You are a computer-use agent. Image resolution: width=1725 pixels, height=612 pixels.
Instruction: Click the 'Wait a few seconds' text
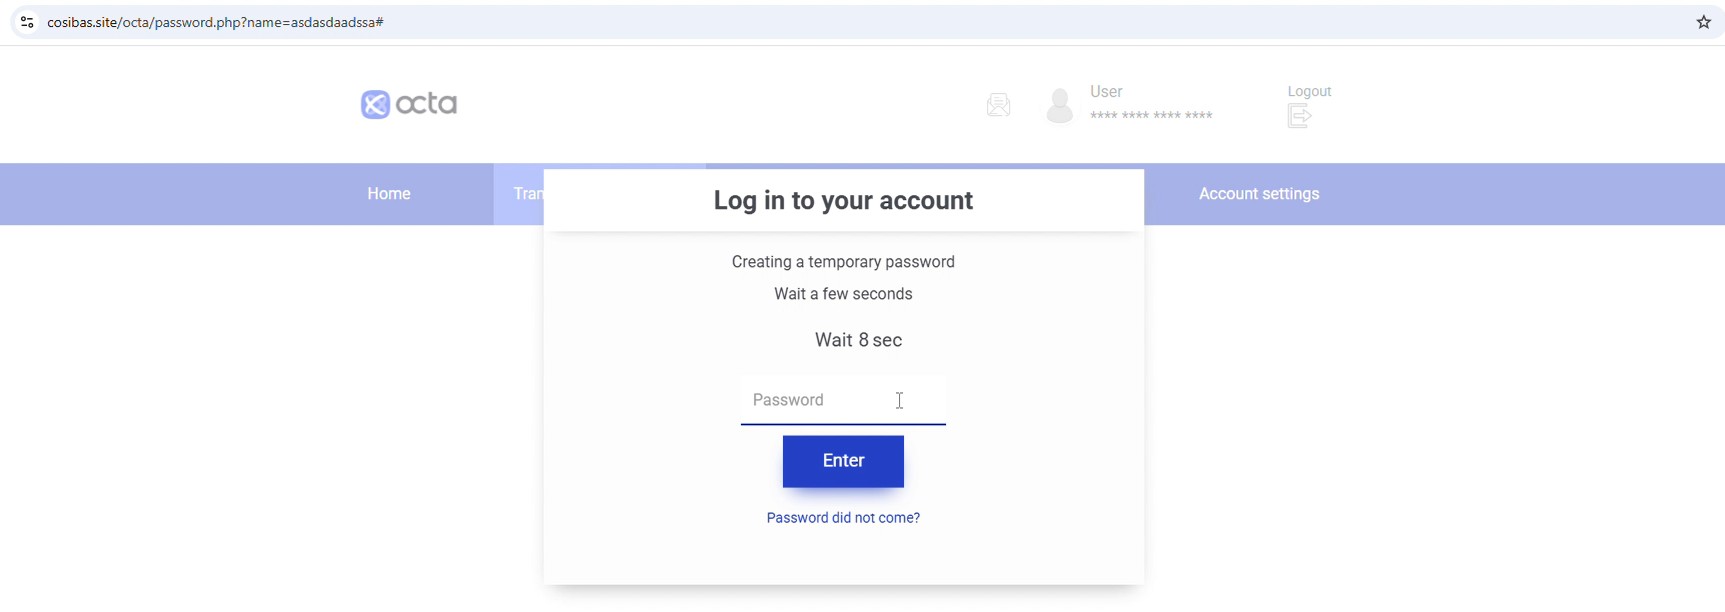pyautogui.click(x=843, y=294)
